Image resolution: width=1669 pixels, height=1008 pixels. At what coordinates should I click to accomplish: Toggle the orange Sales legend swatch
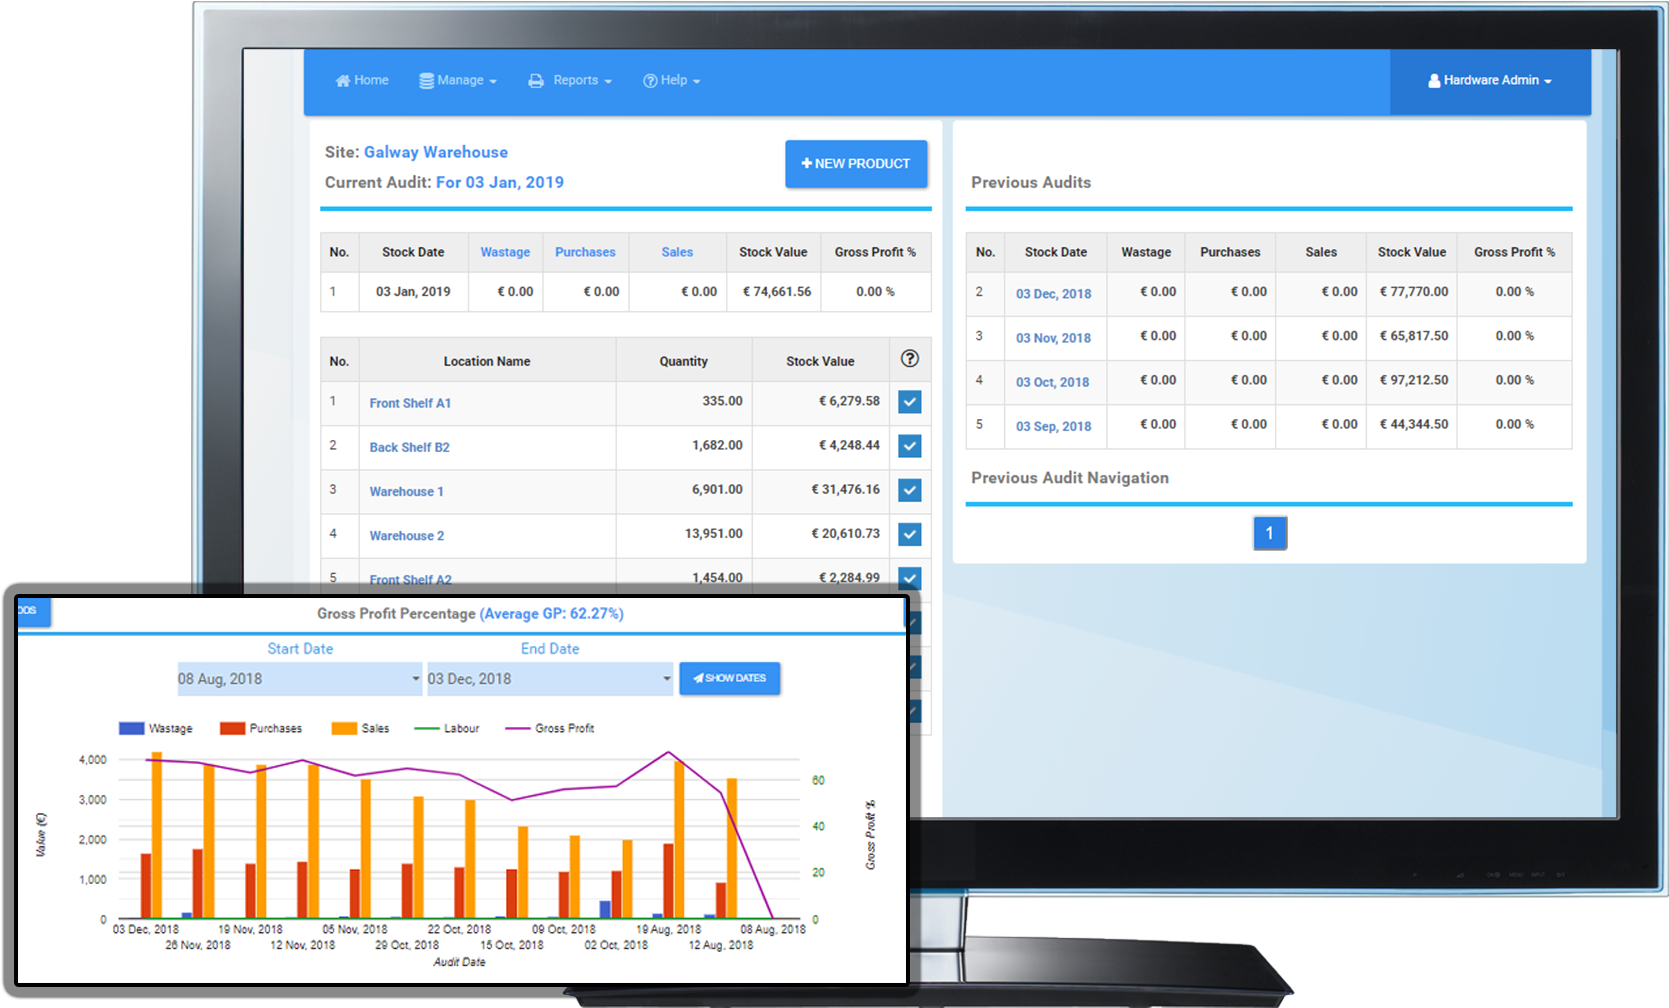344,729
